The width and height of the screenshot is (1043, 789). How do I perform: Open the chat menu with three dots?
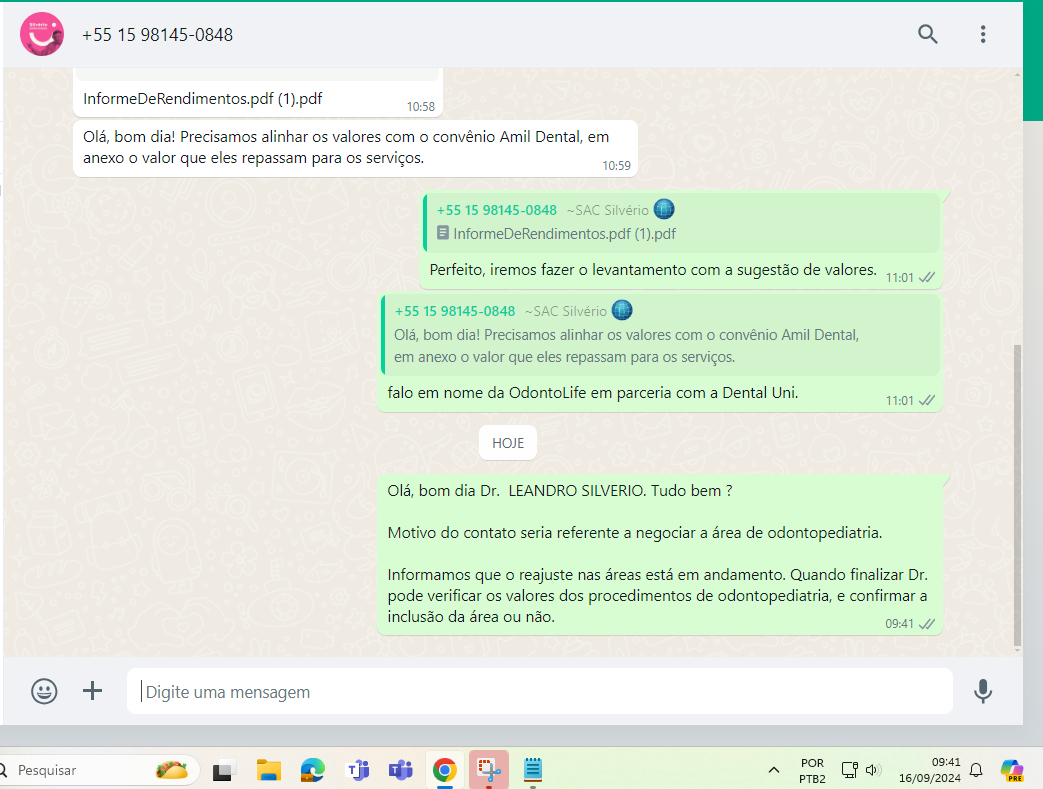click(x=982, y=34)
